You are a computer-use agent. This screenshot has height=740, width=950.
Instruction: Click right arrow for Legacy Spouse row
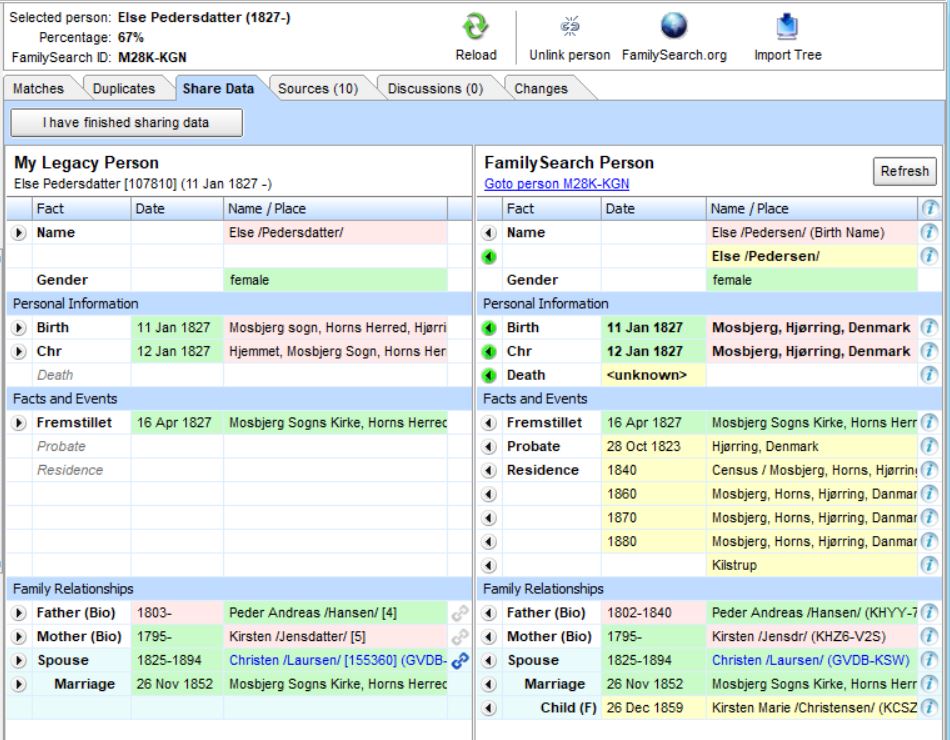19,661
